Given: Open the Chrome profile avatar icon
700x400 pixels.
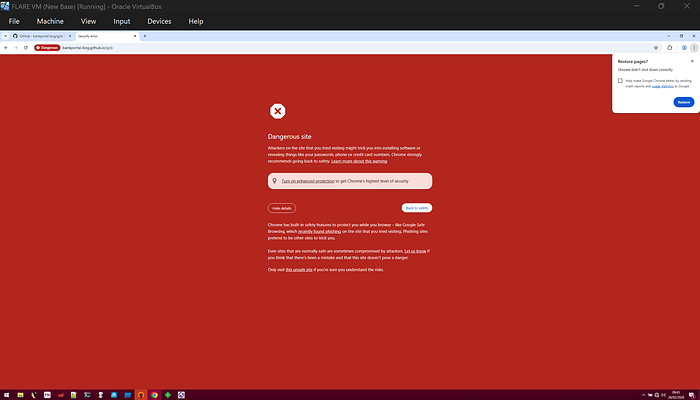Looking at the screenshot, I should point(684,48).
